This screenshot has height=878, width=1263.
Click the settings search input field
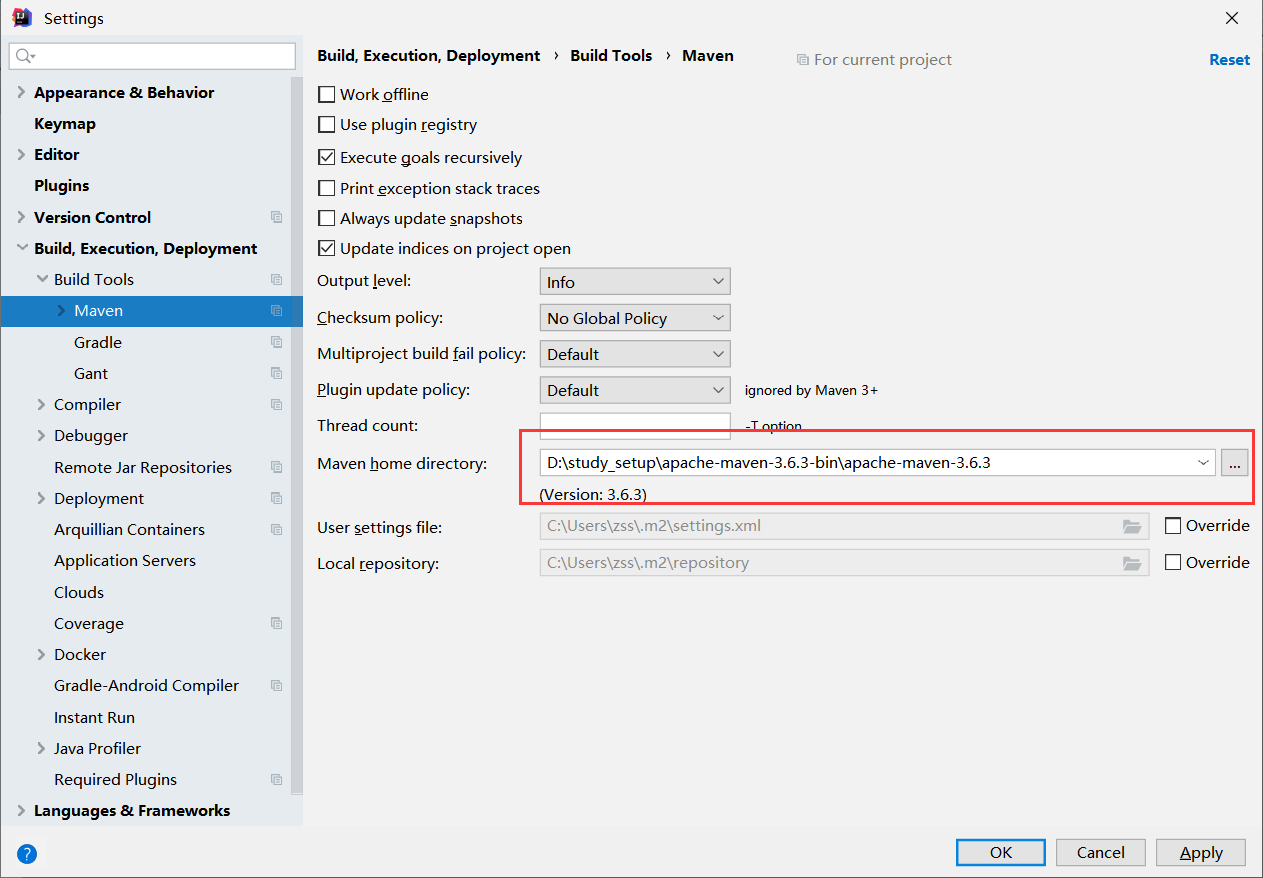pyautogui.click(x=152, y=56)
